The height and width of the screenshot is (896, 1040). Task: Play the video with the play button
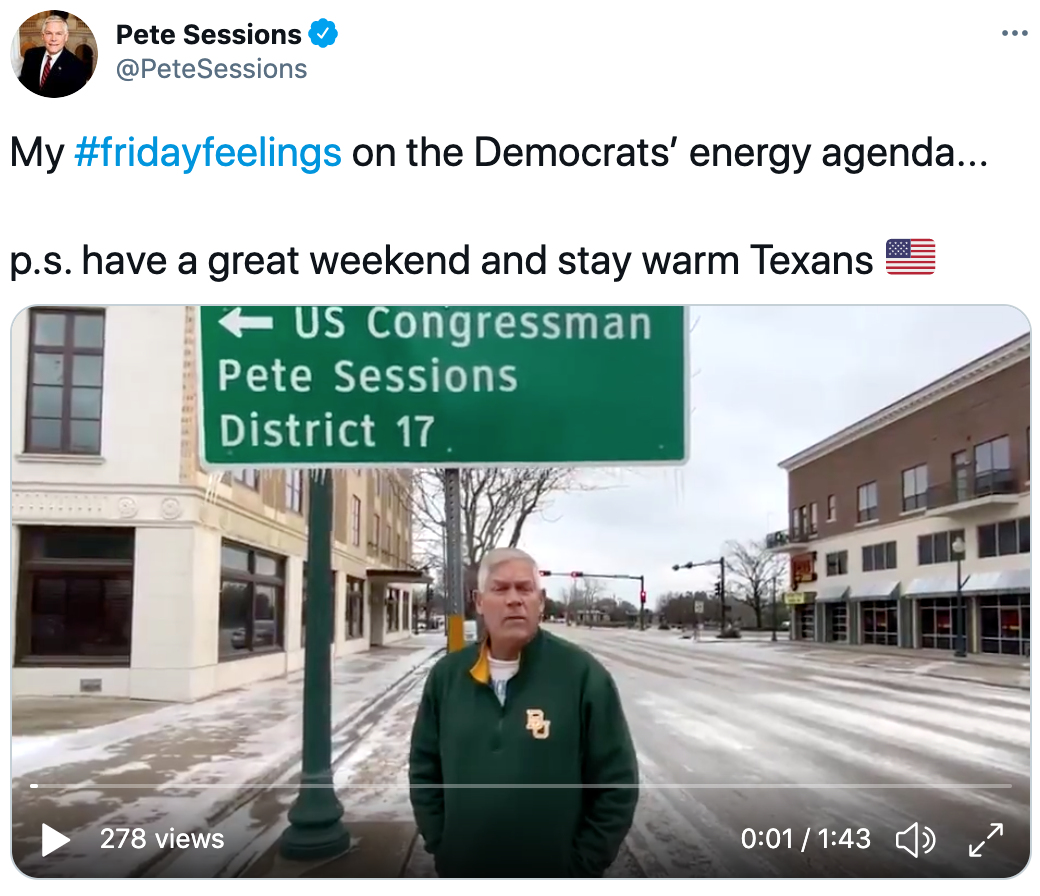tap(55, 840)
